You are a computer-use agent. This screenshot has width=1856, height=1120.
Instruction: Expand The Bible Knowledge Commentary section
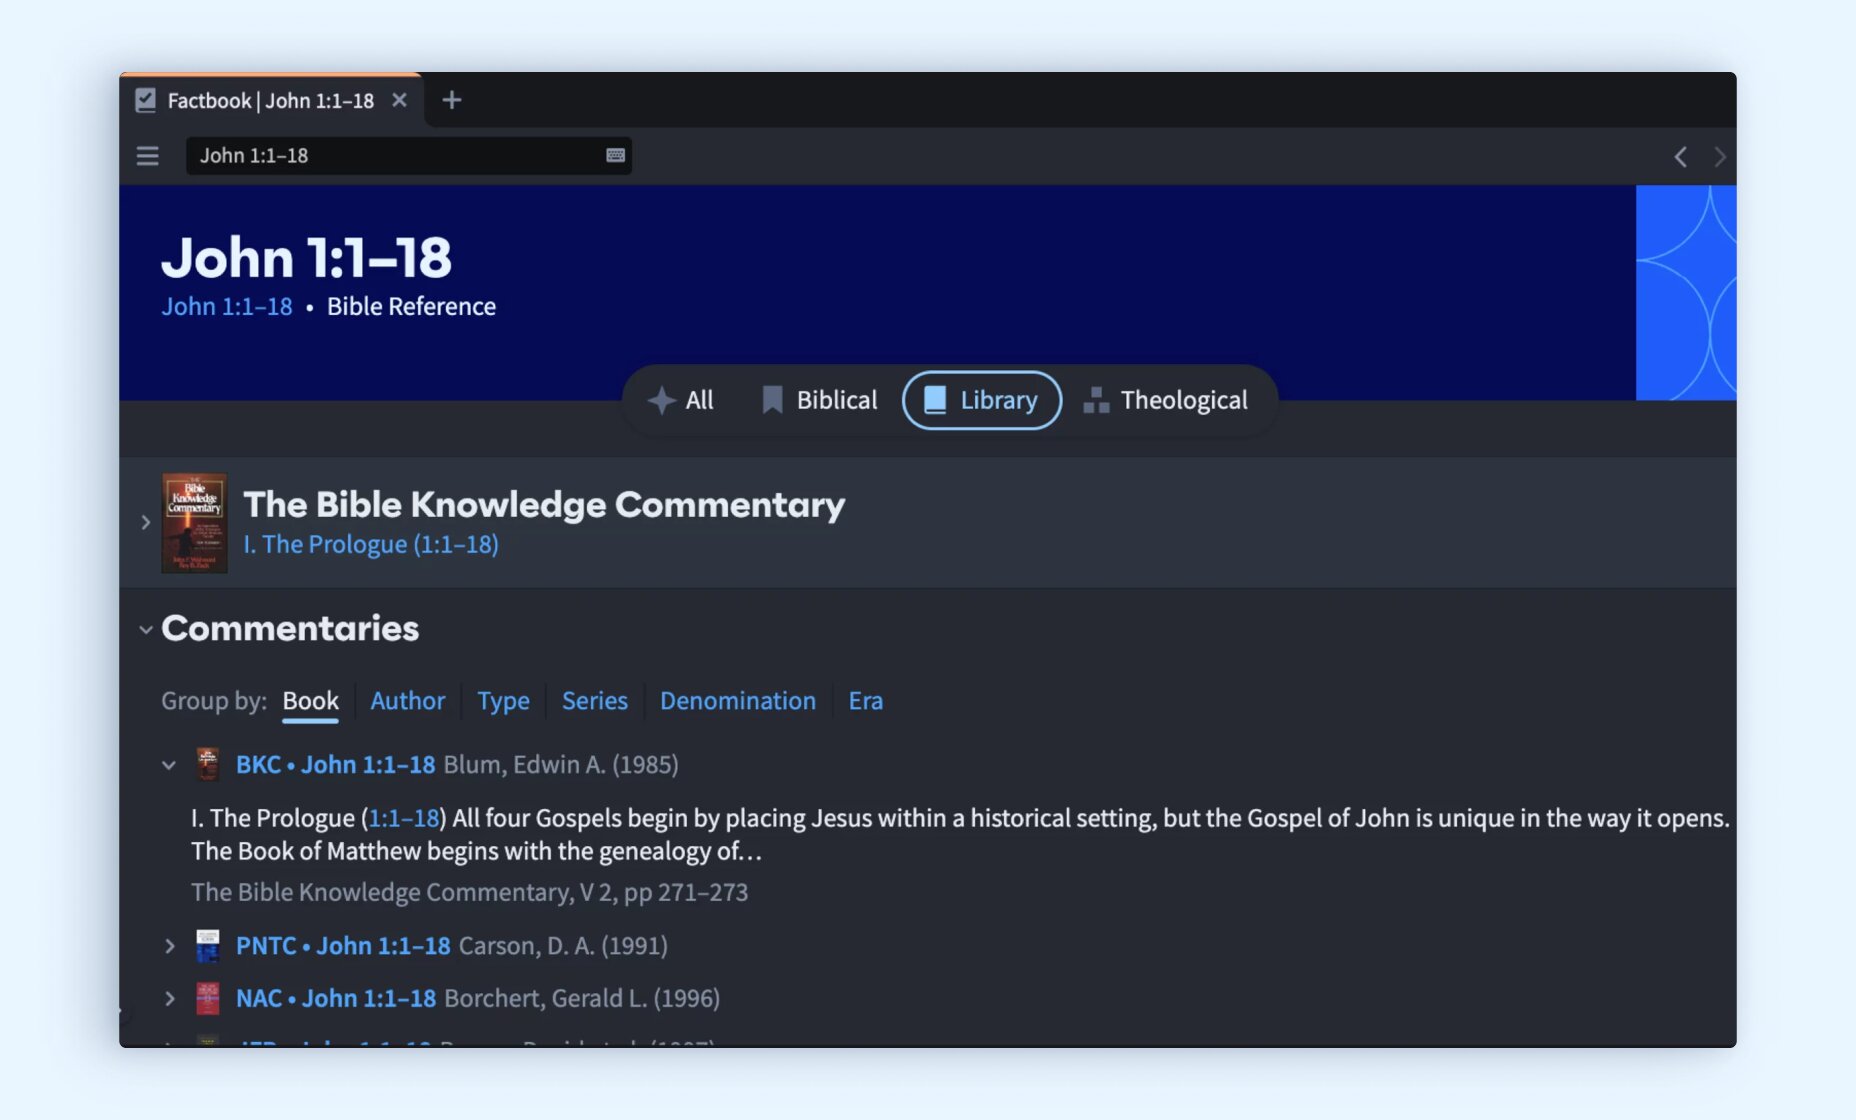(x=145, y=522)
